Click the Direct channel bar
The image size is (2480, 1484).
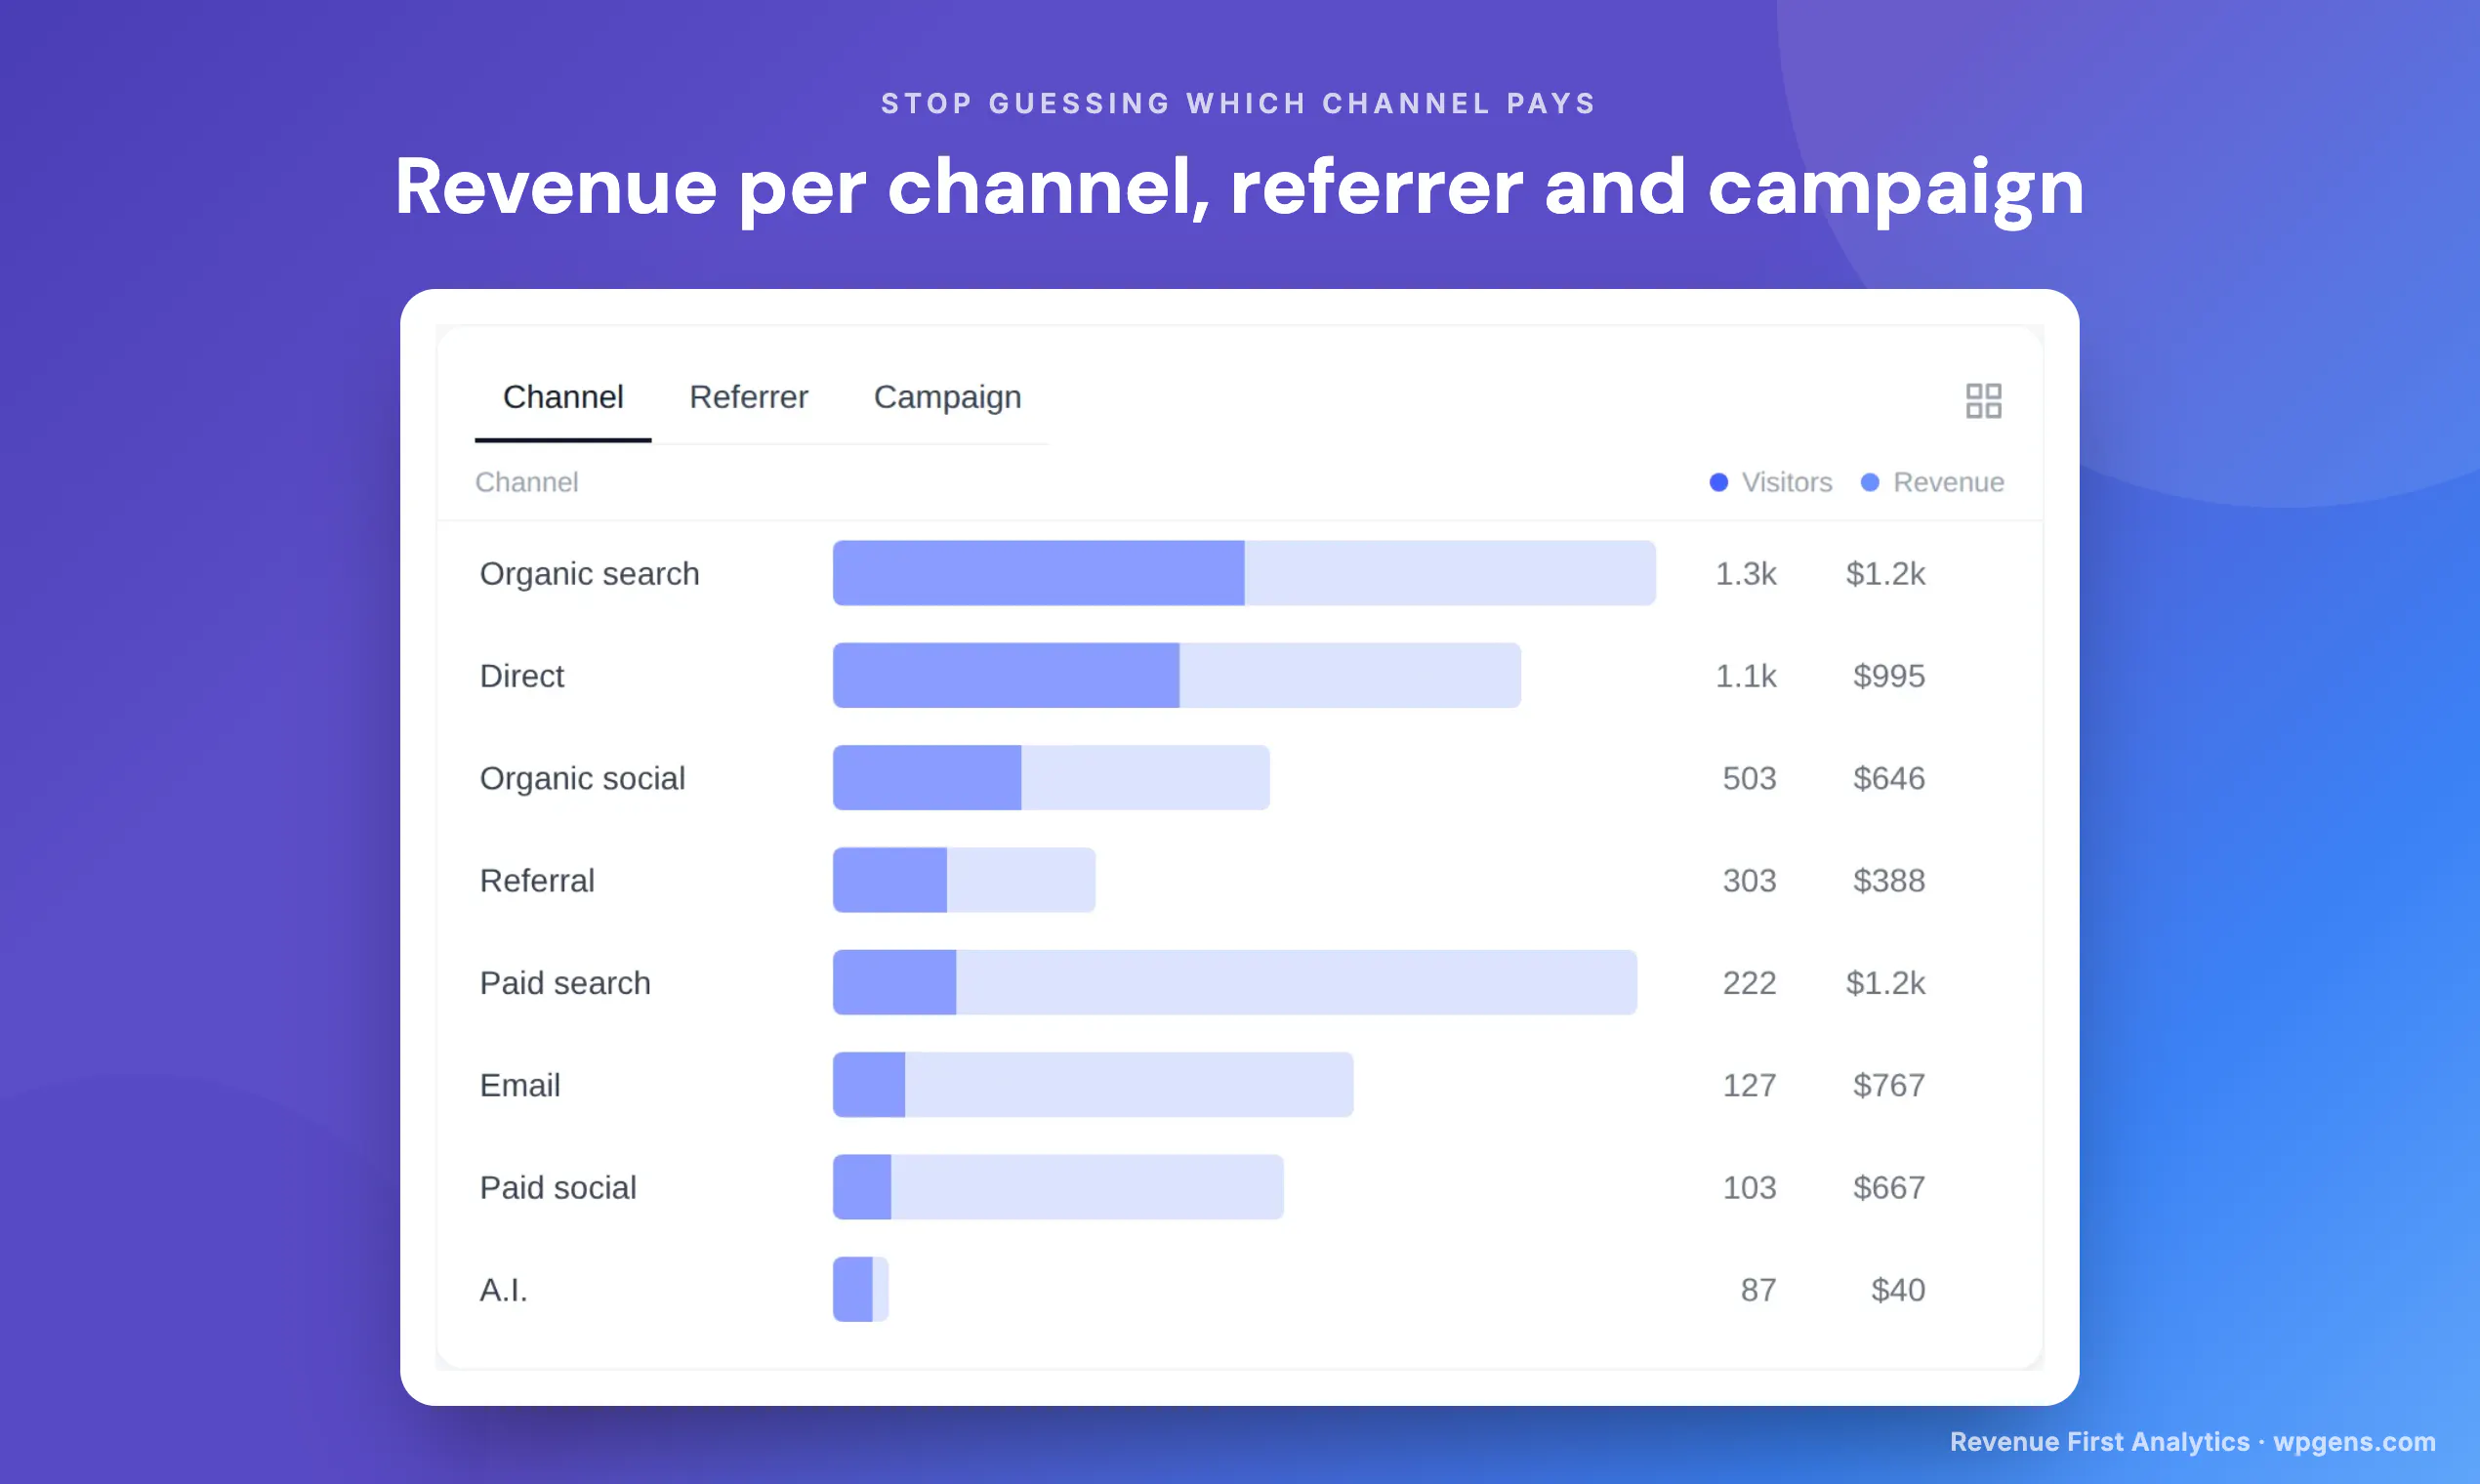(x=1177, y=675)
